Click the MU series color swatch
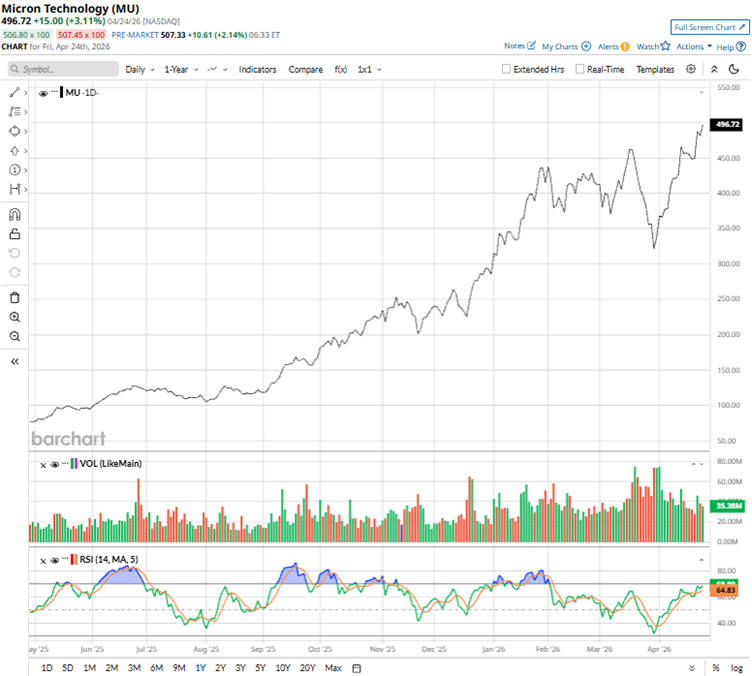The height and width of the screenshot is (676, 752). 61,93
